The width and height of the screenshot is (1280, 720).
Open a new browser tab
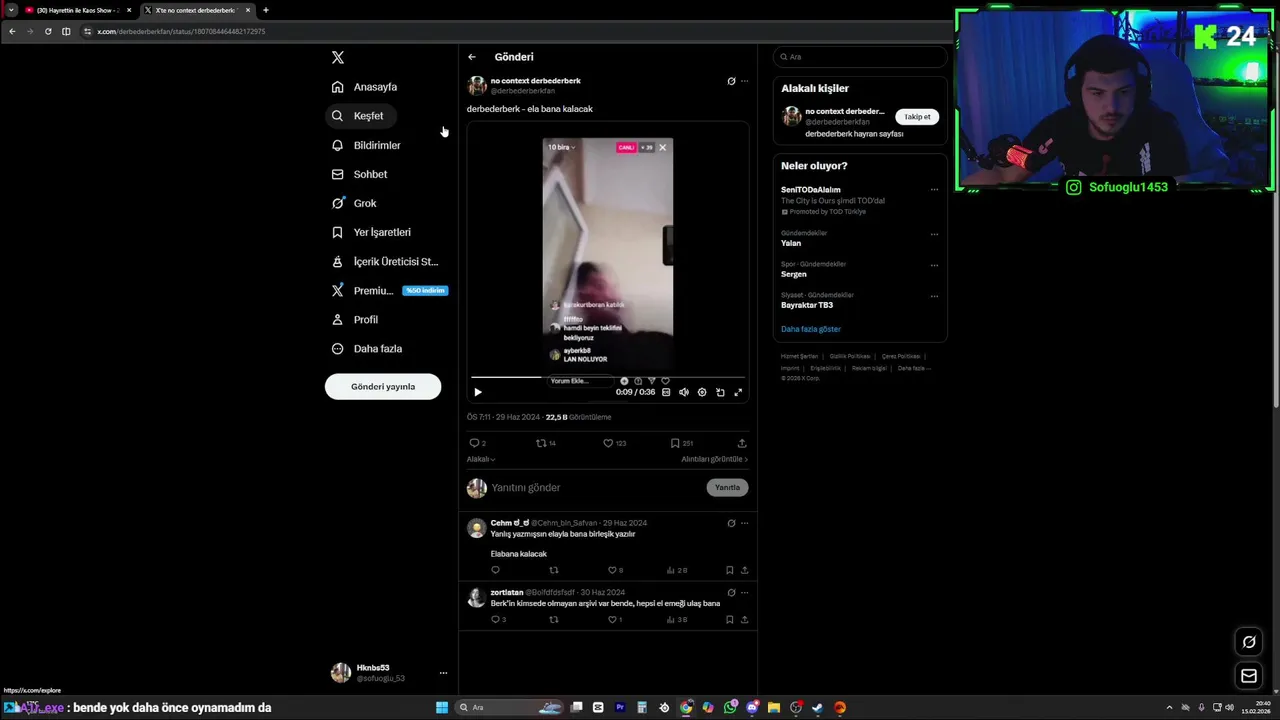tap(265, 10)
